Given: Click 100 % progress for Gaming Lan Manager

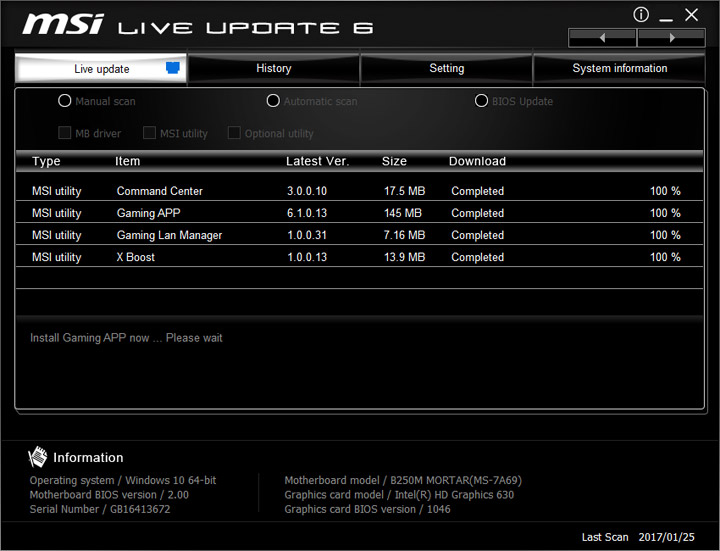Looking at the screenshot, I should point(665,235).
